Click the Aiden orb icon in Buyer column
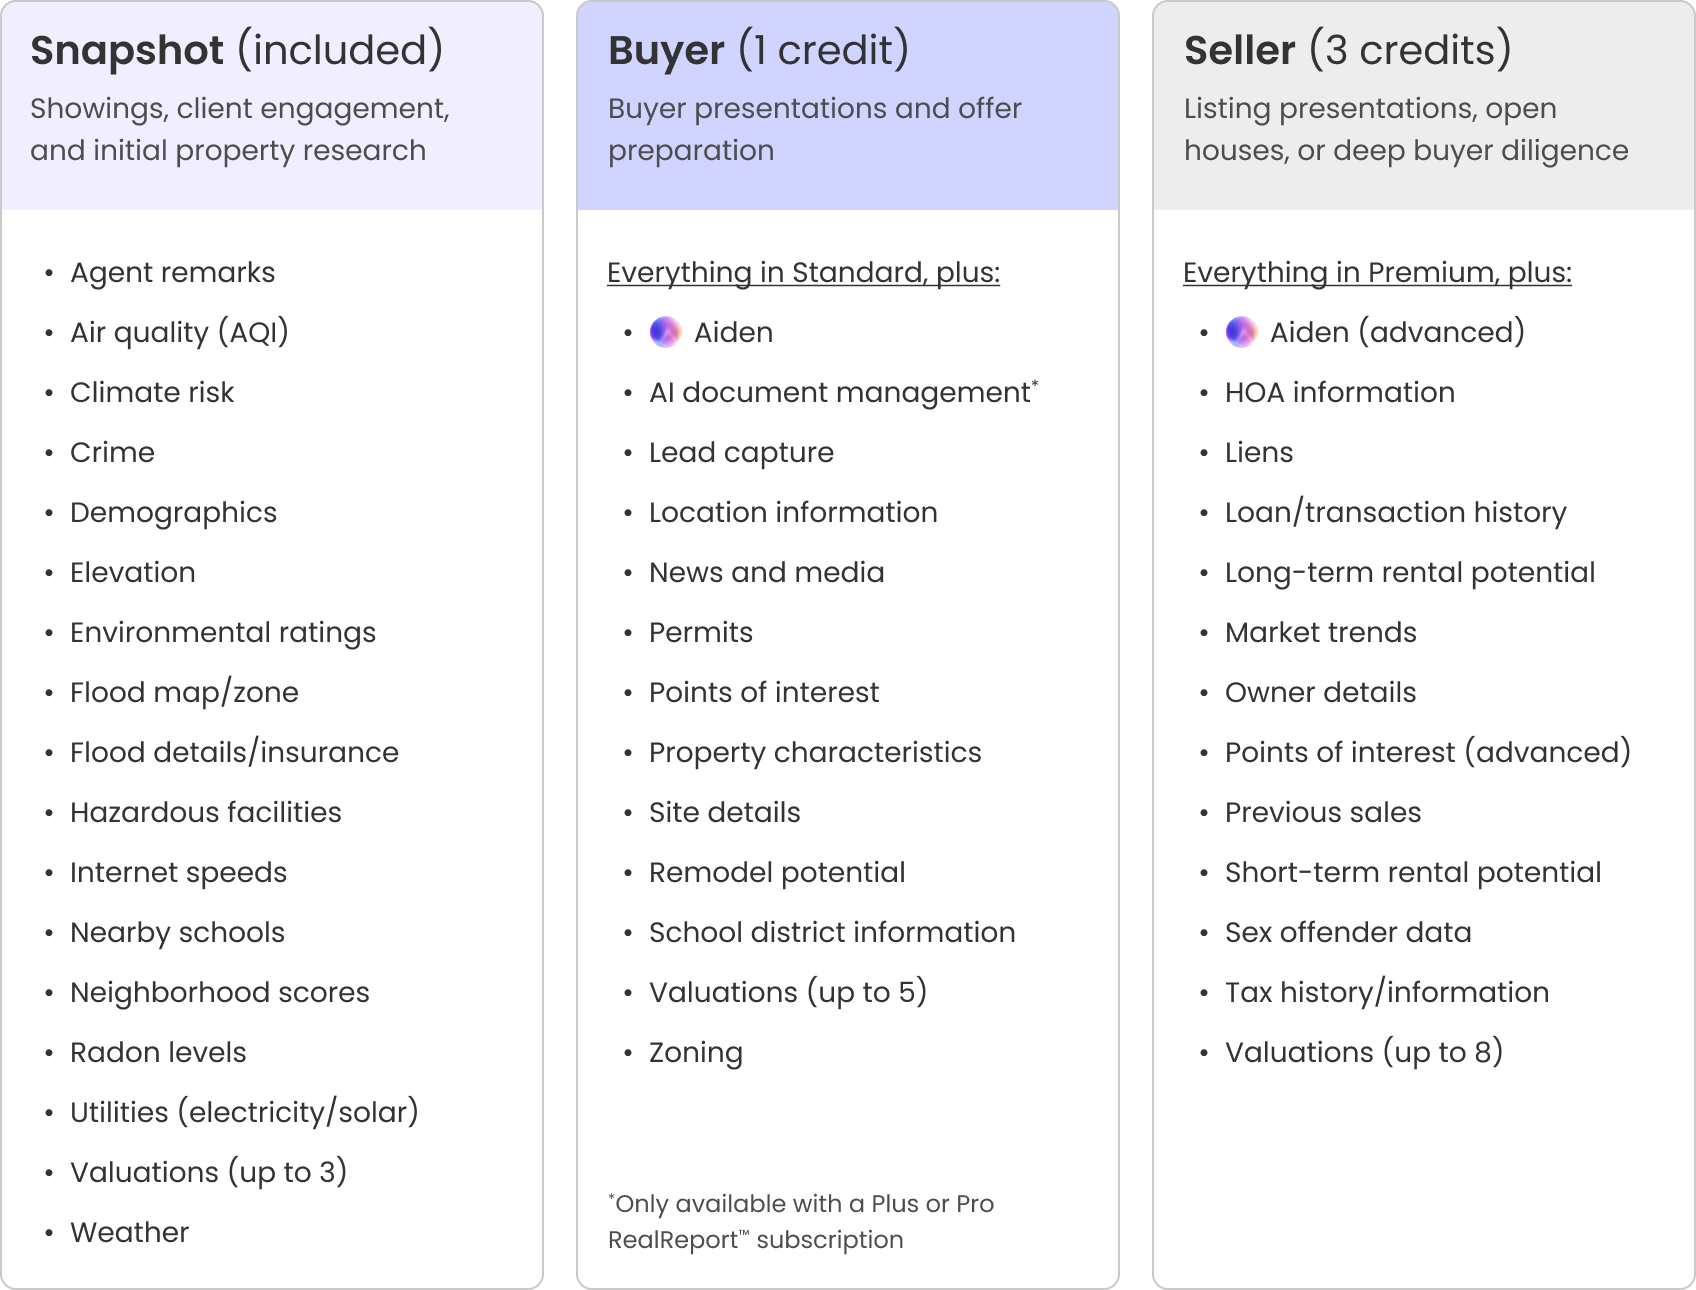This screenshot has height=1290, width=1696. (665, 332)
